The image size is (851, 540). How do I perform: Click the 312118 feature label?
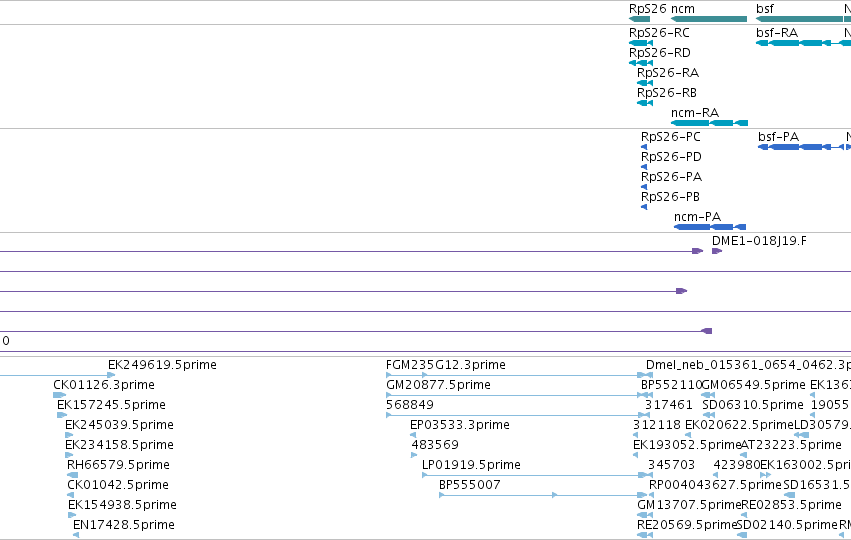(x=657, y=425)
